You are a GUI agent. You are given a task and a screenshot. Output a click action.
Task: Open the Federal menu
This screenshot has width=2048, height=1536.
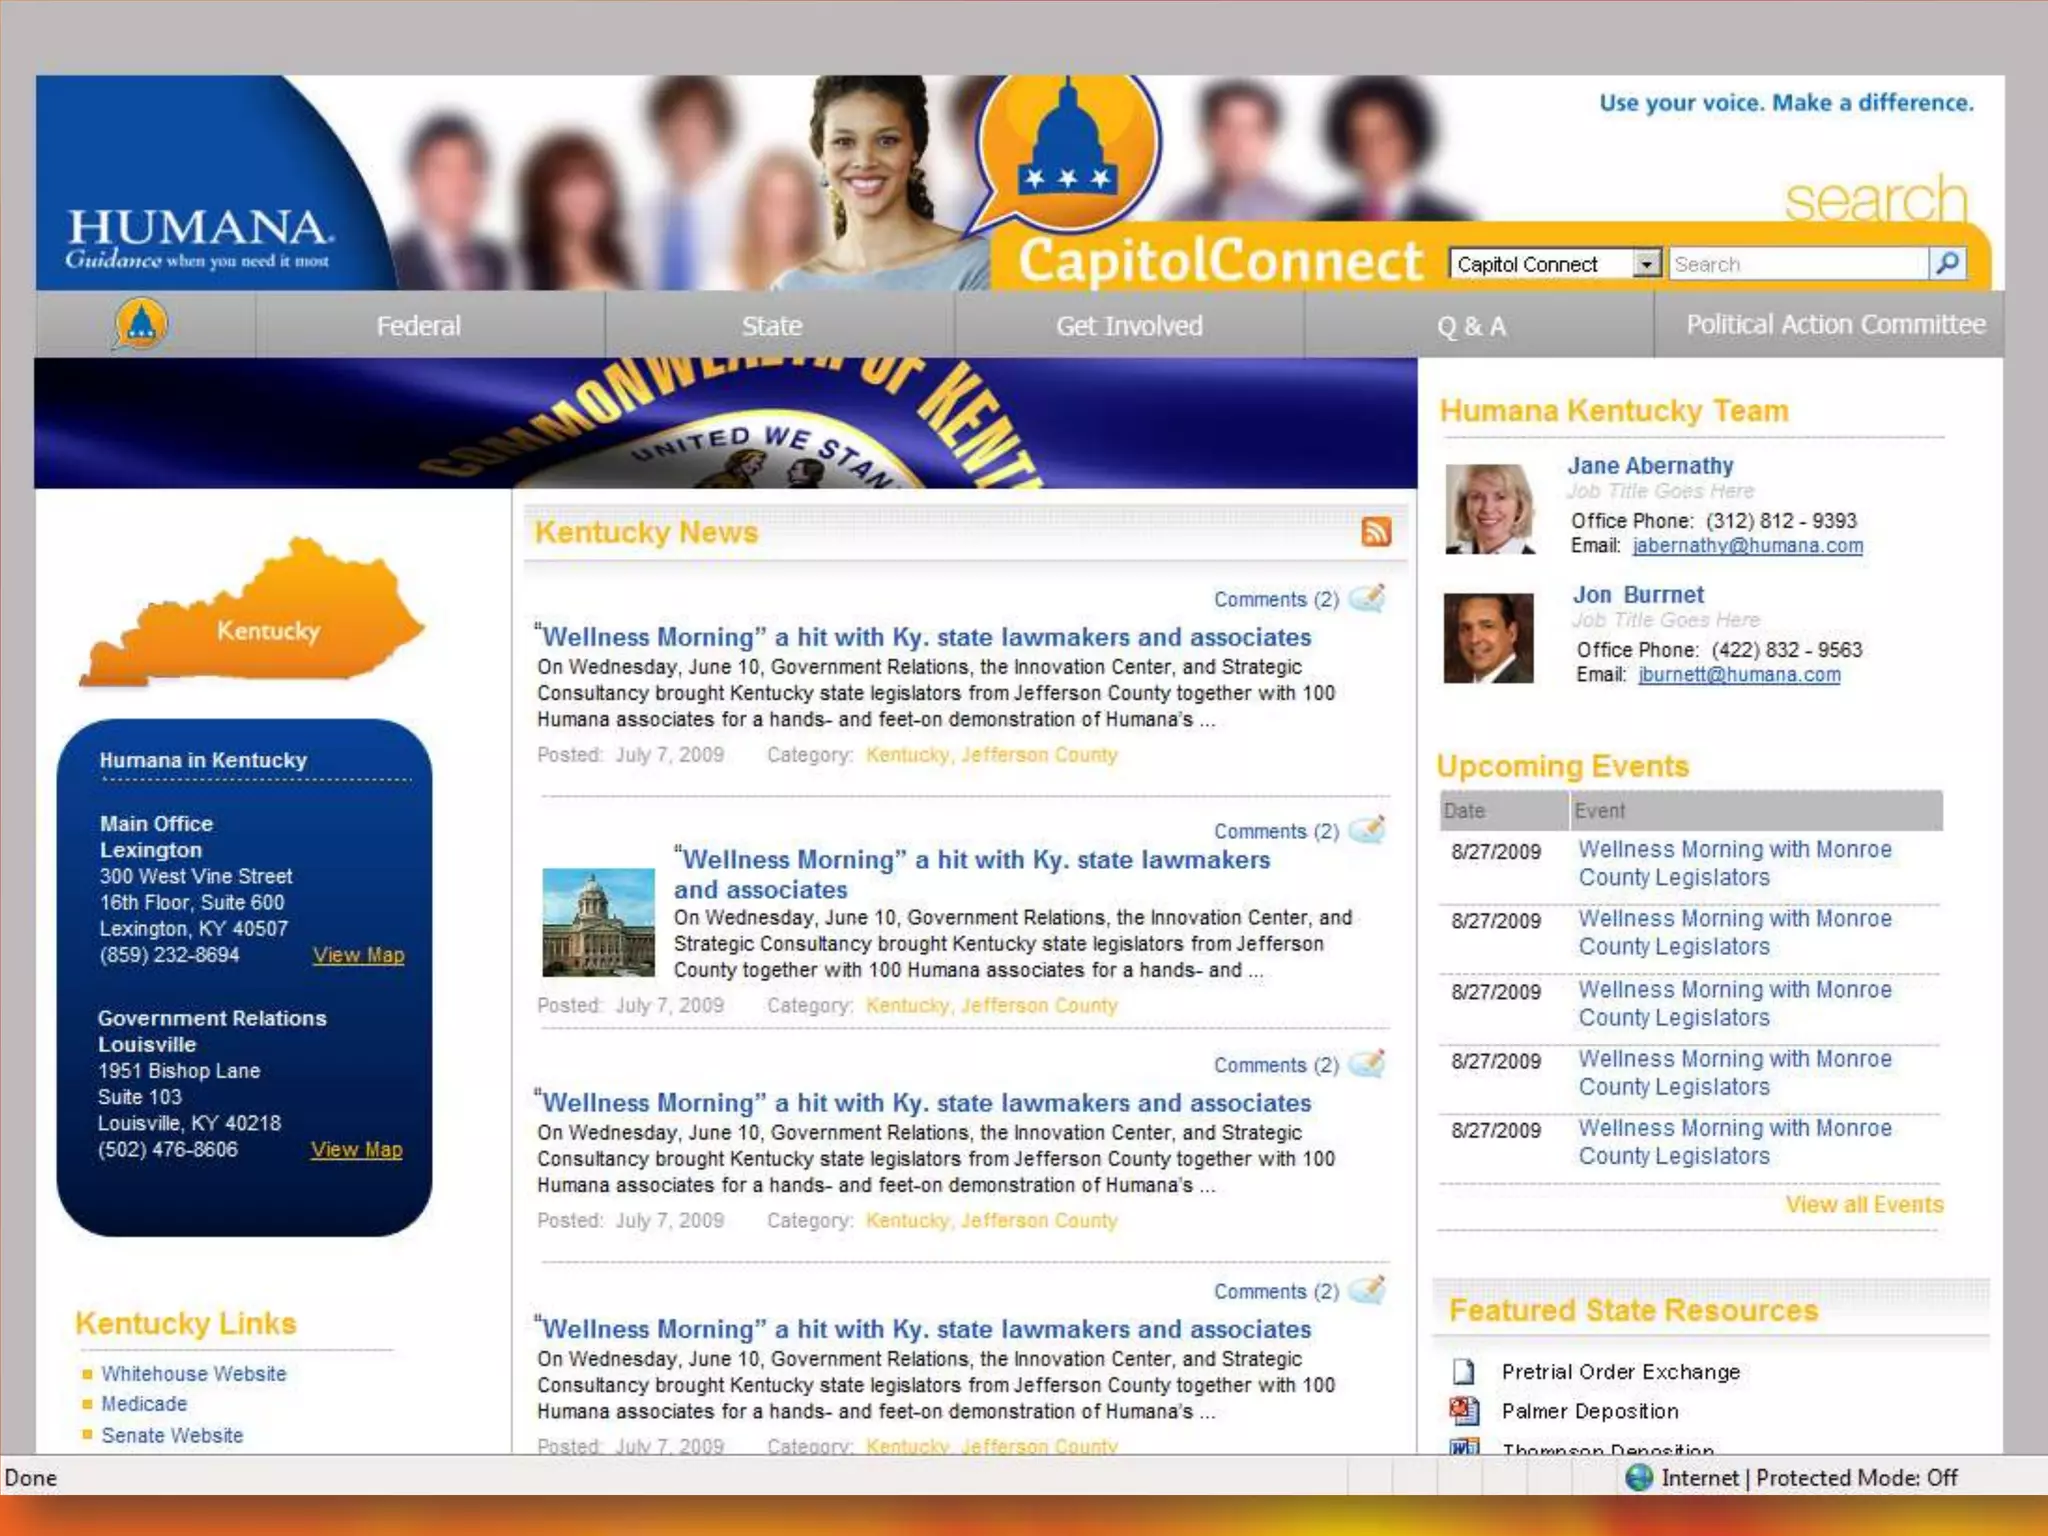click(x=418, y=325)
